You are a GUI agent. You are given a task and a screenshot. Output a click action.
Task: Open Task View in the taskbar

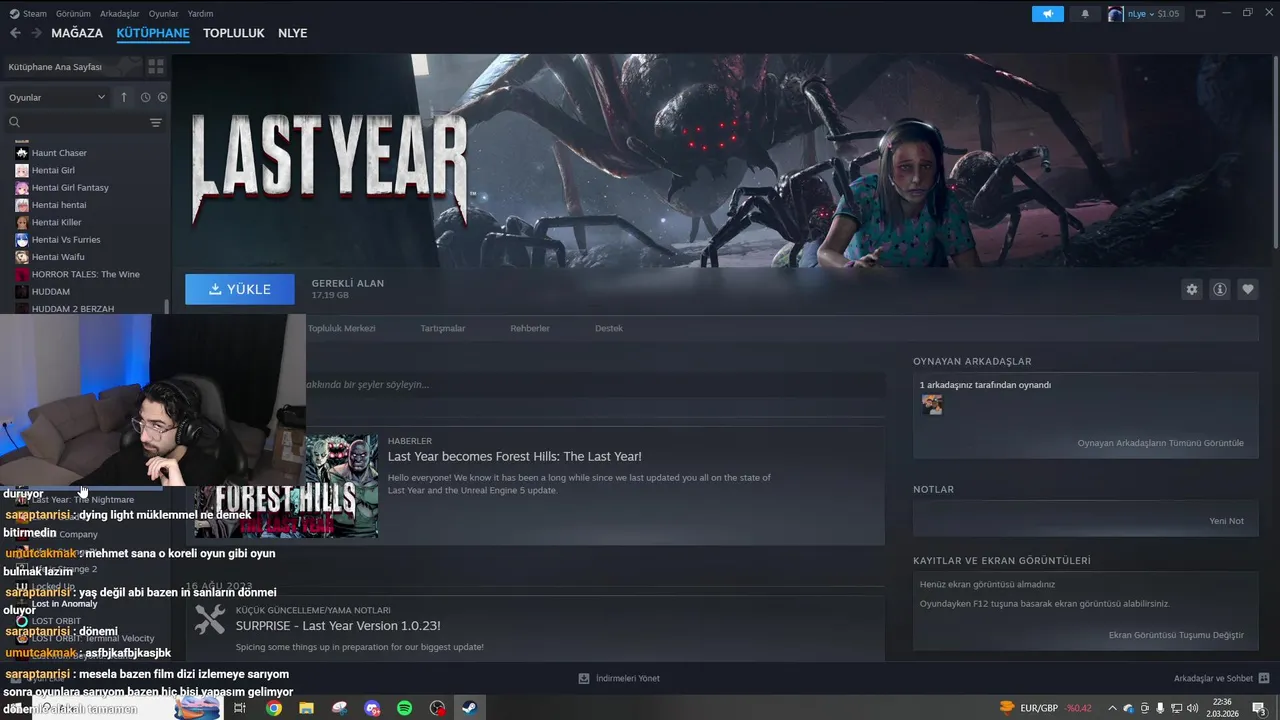click(240, 708)
